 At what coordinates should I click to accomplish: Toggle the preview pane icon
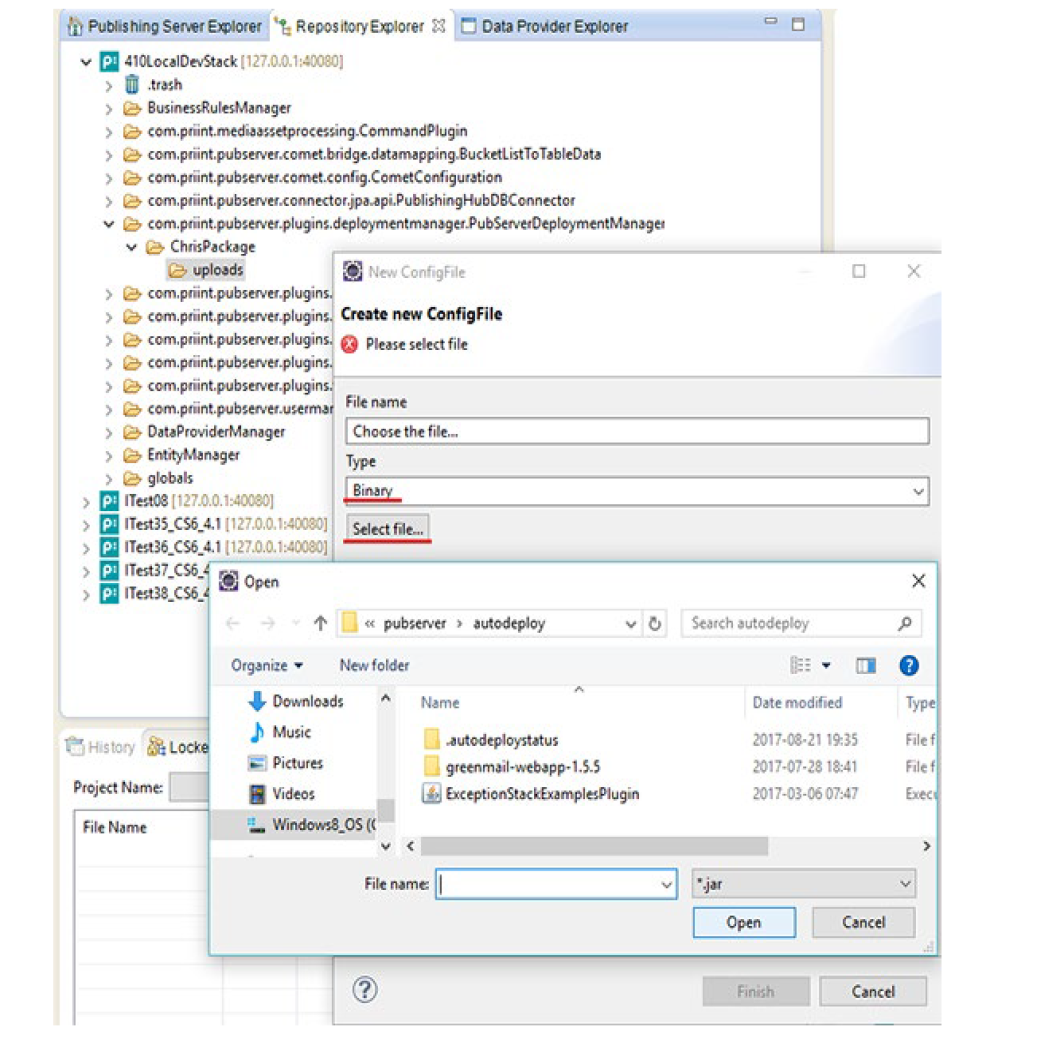click(866, 666)
